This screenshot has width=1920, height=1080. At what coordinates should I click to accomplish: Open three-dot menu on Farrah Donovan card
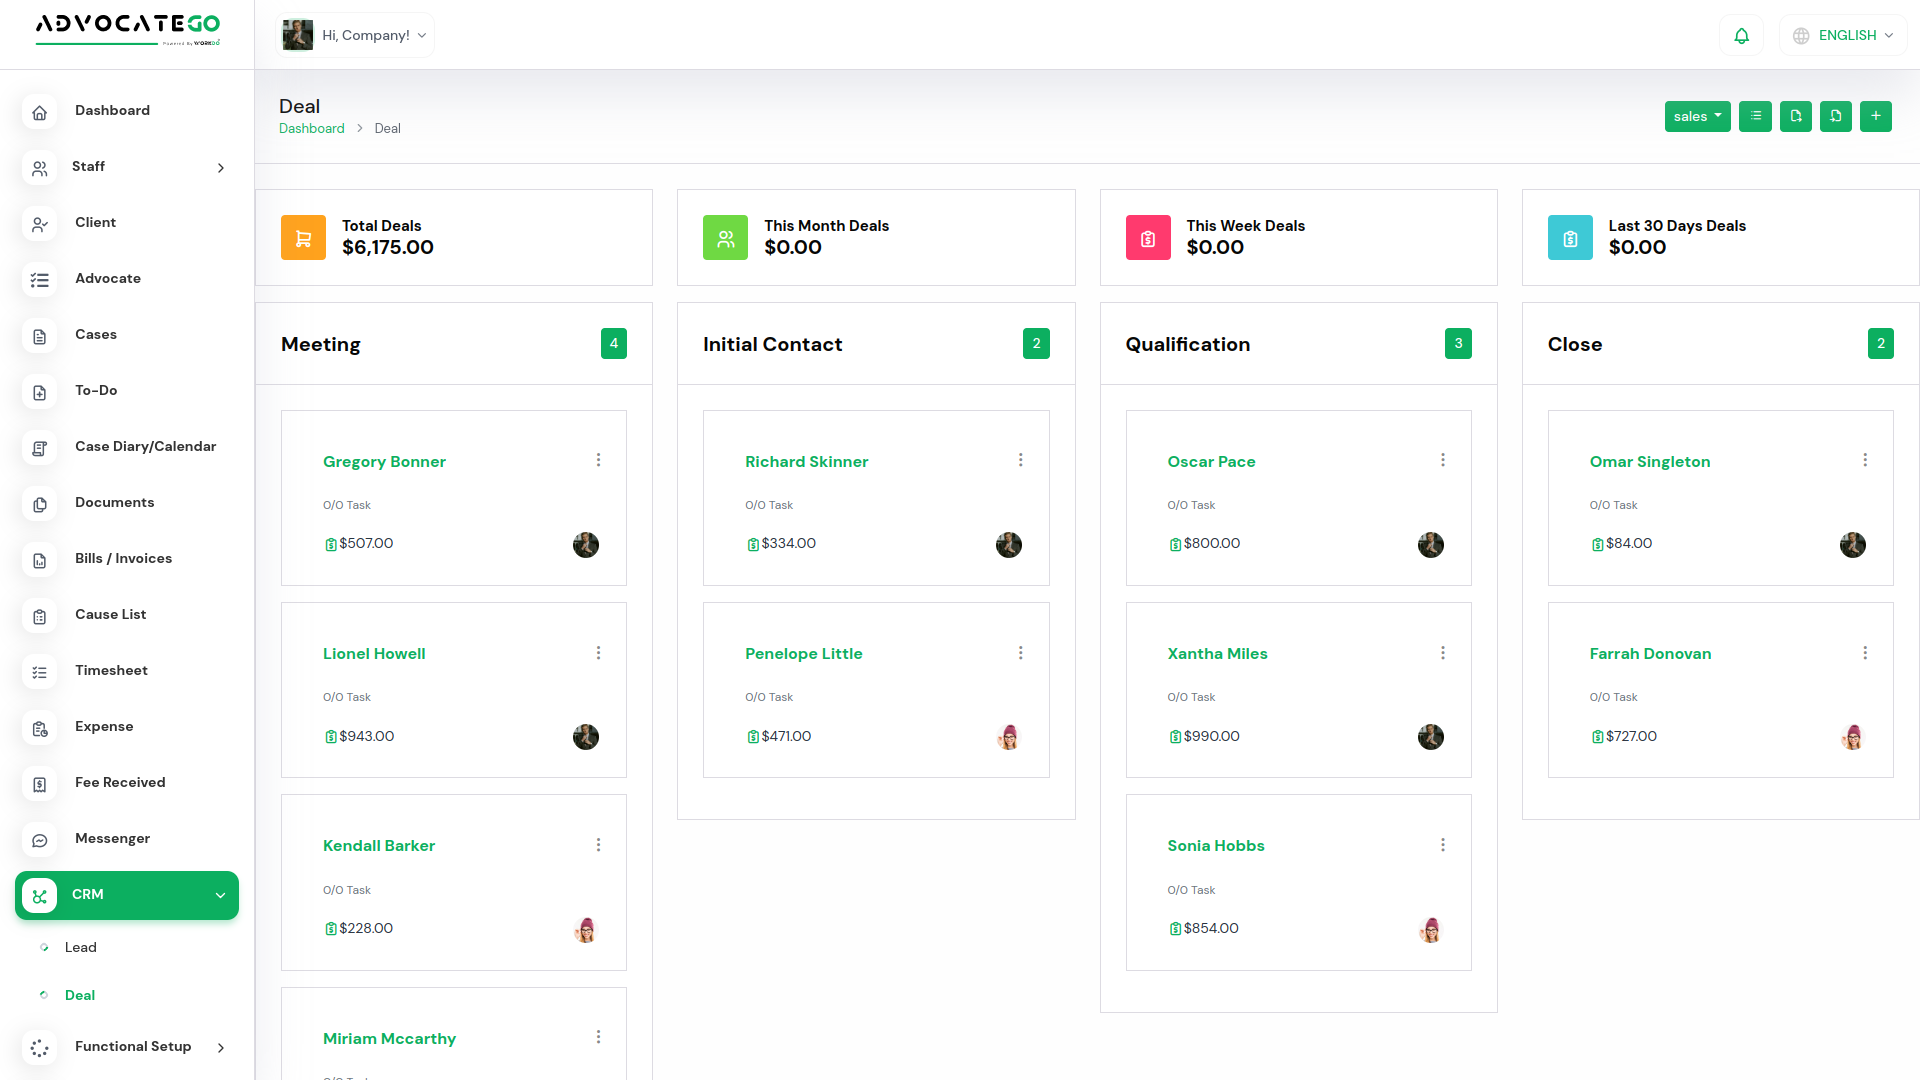point(1865,653)
